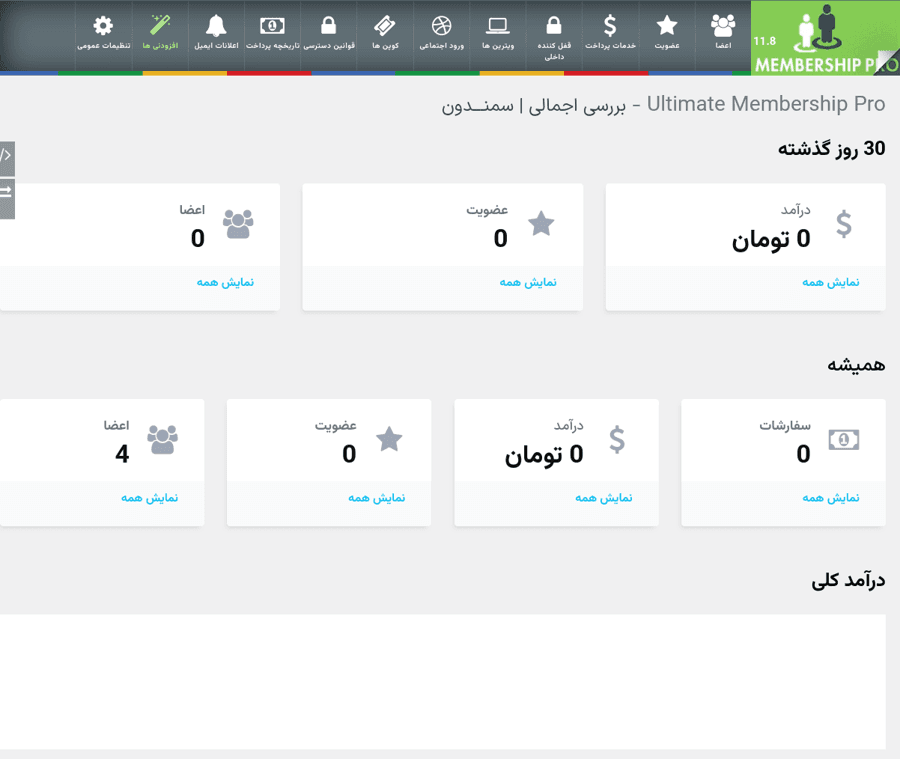The width and height of the screenshot is (900, 759).
Task: Click star icon in 30-day عضویت card
Action: click(x=541, y=224)
